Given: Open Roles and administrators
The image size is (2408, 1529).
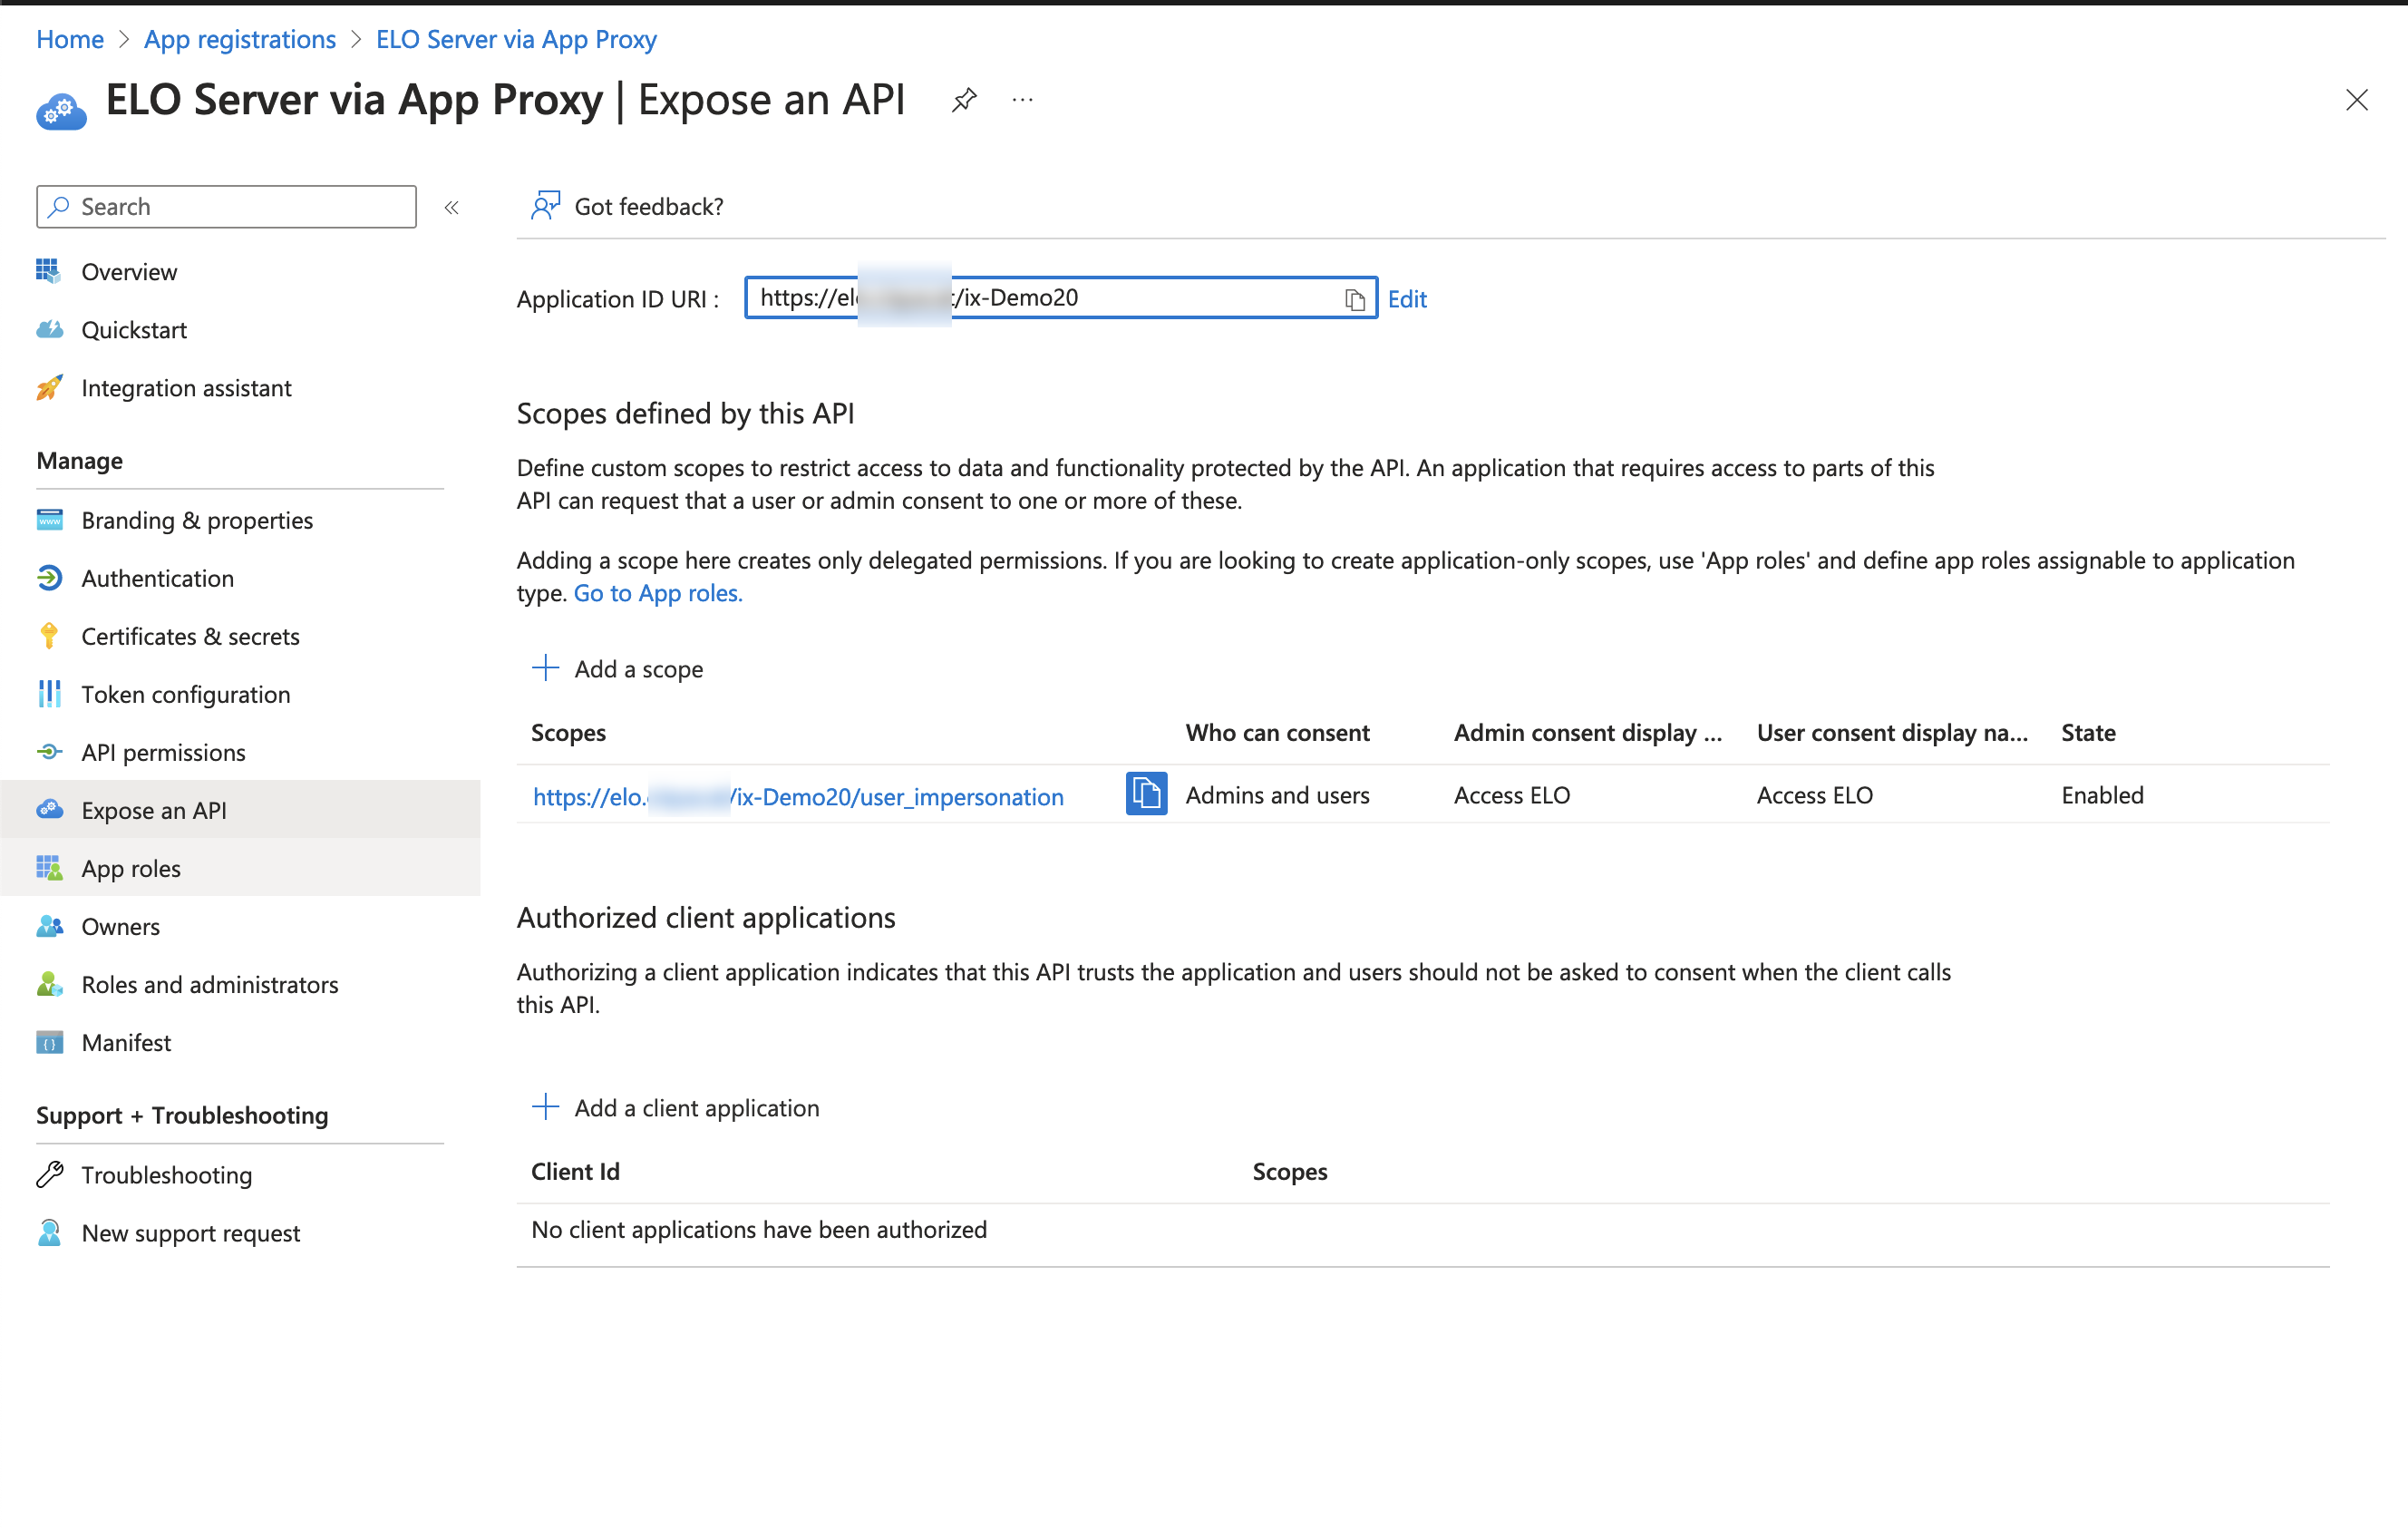Looking at the screenshot, I should tap(210, 984).
